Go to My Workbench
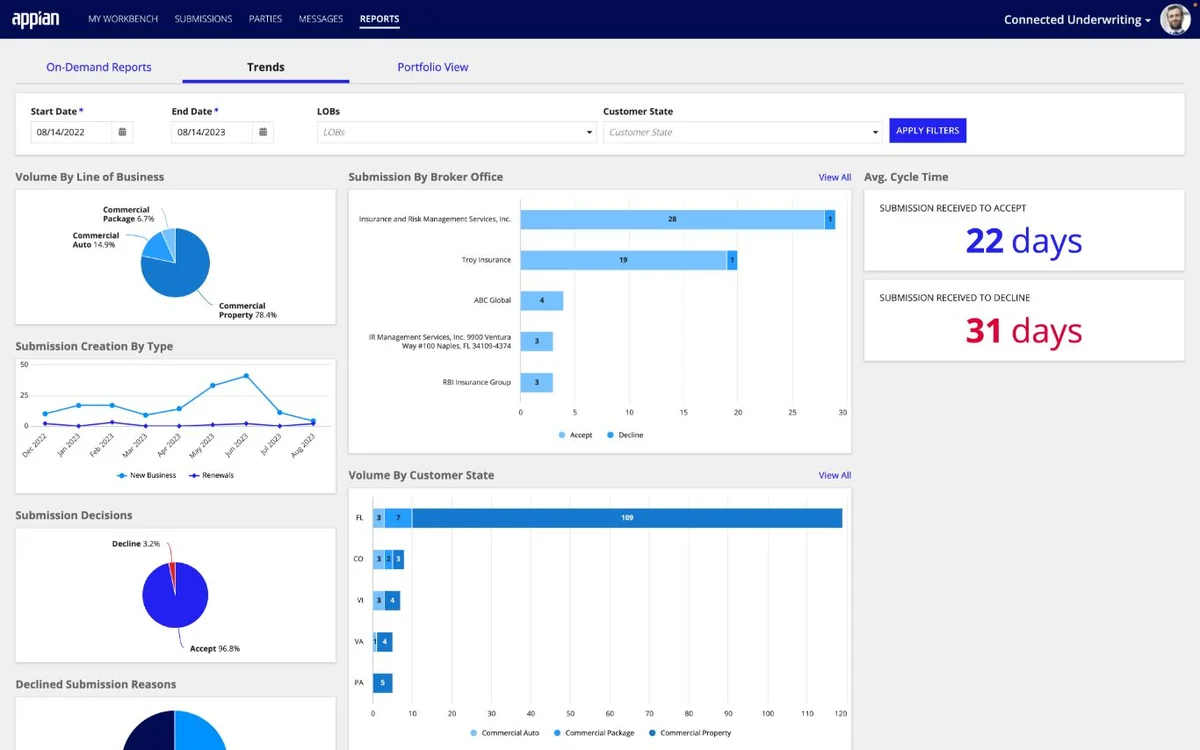The width and height of the screenshot is (1200, 750). point(124,19)
